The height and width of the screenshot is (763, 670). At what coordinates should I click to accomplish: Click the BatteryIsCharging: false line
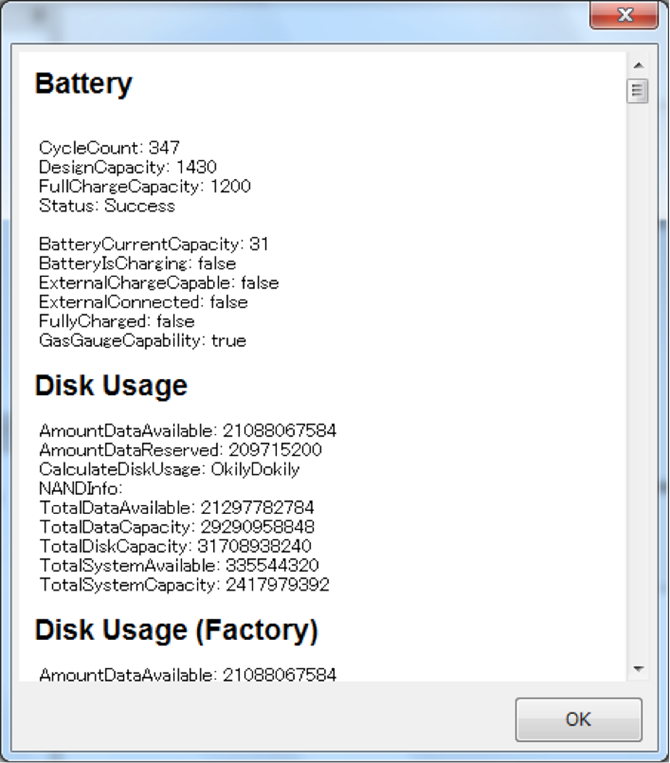coord(138,264)
